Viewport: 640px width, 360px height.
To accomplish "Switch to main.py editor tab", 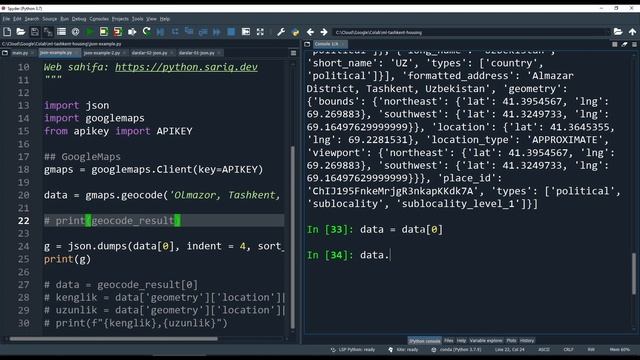I will 20,53.
